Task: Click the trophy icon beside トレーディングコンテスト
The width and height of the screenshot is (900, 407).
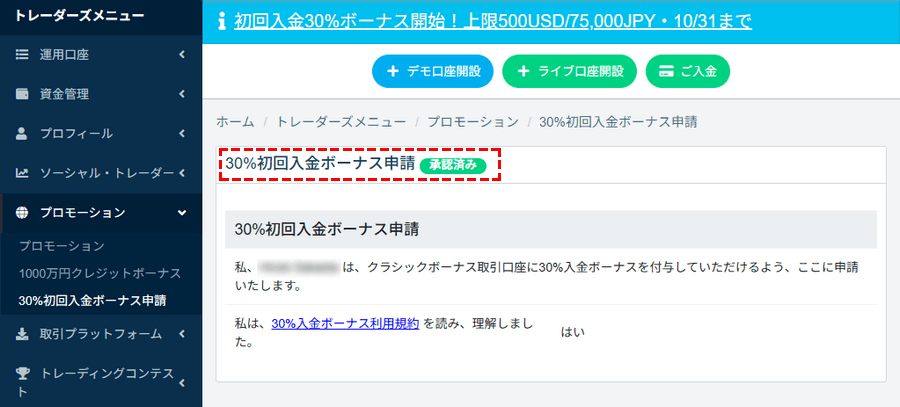Action: [x=22, y=374]
